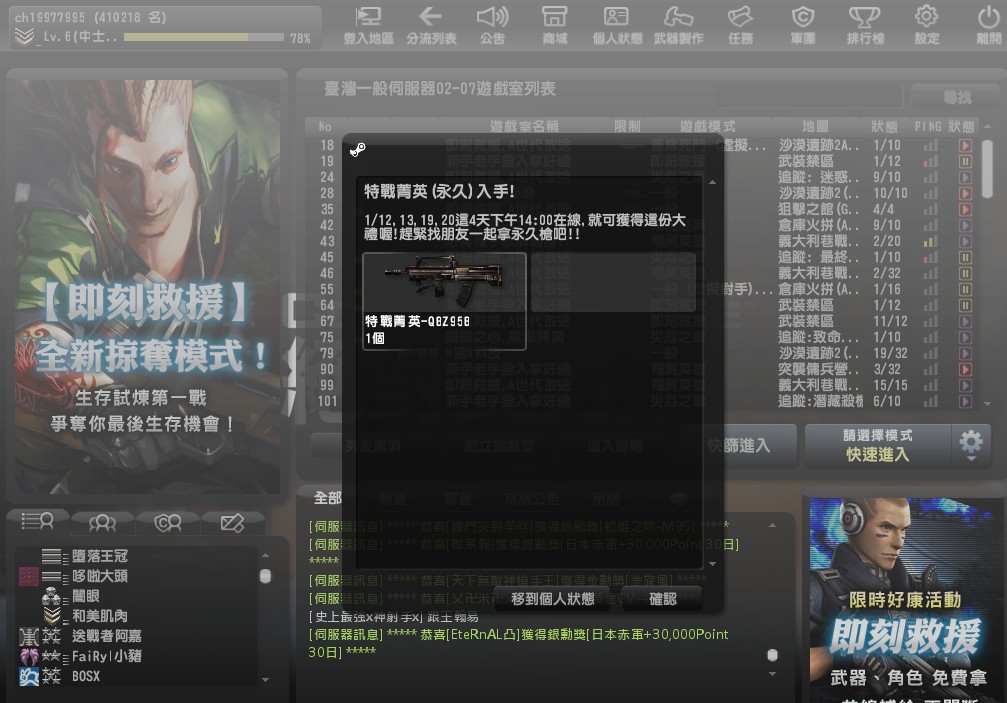Open the 設定 settings gear icon
Viewport: 1007px width, 703px height.
[x=927, y=24]
